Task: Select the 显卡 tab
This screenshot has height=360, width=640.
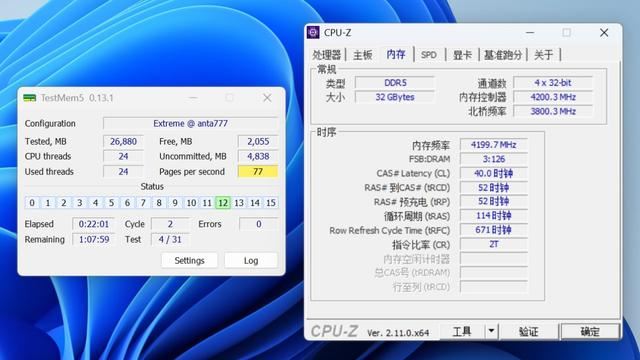Action: [x=462, y=55]
